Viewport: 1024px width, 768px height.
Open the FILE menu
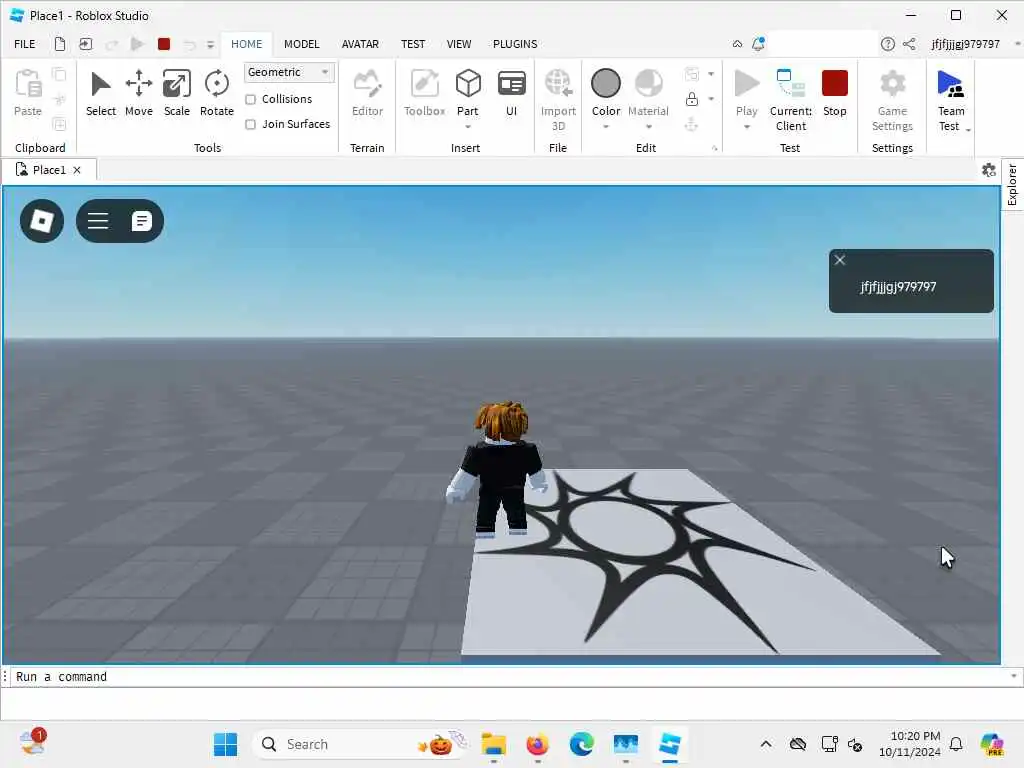click(x=25, y=44)
